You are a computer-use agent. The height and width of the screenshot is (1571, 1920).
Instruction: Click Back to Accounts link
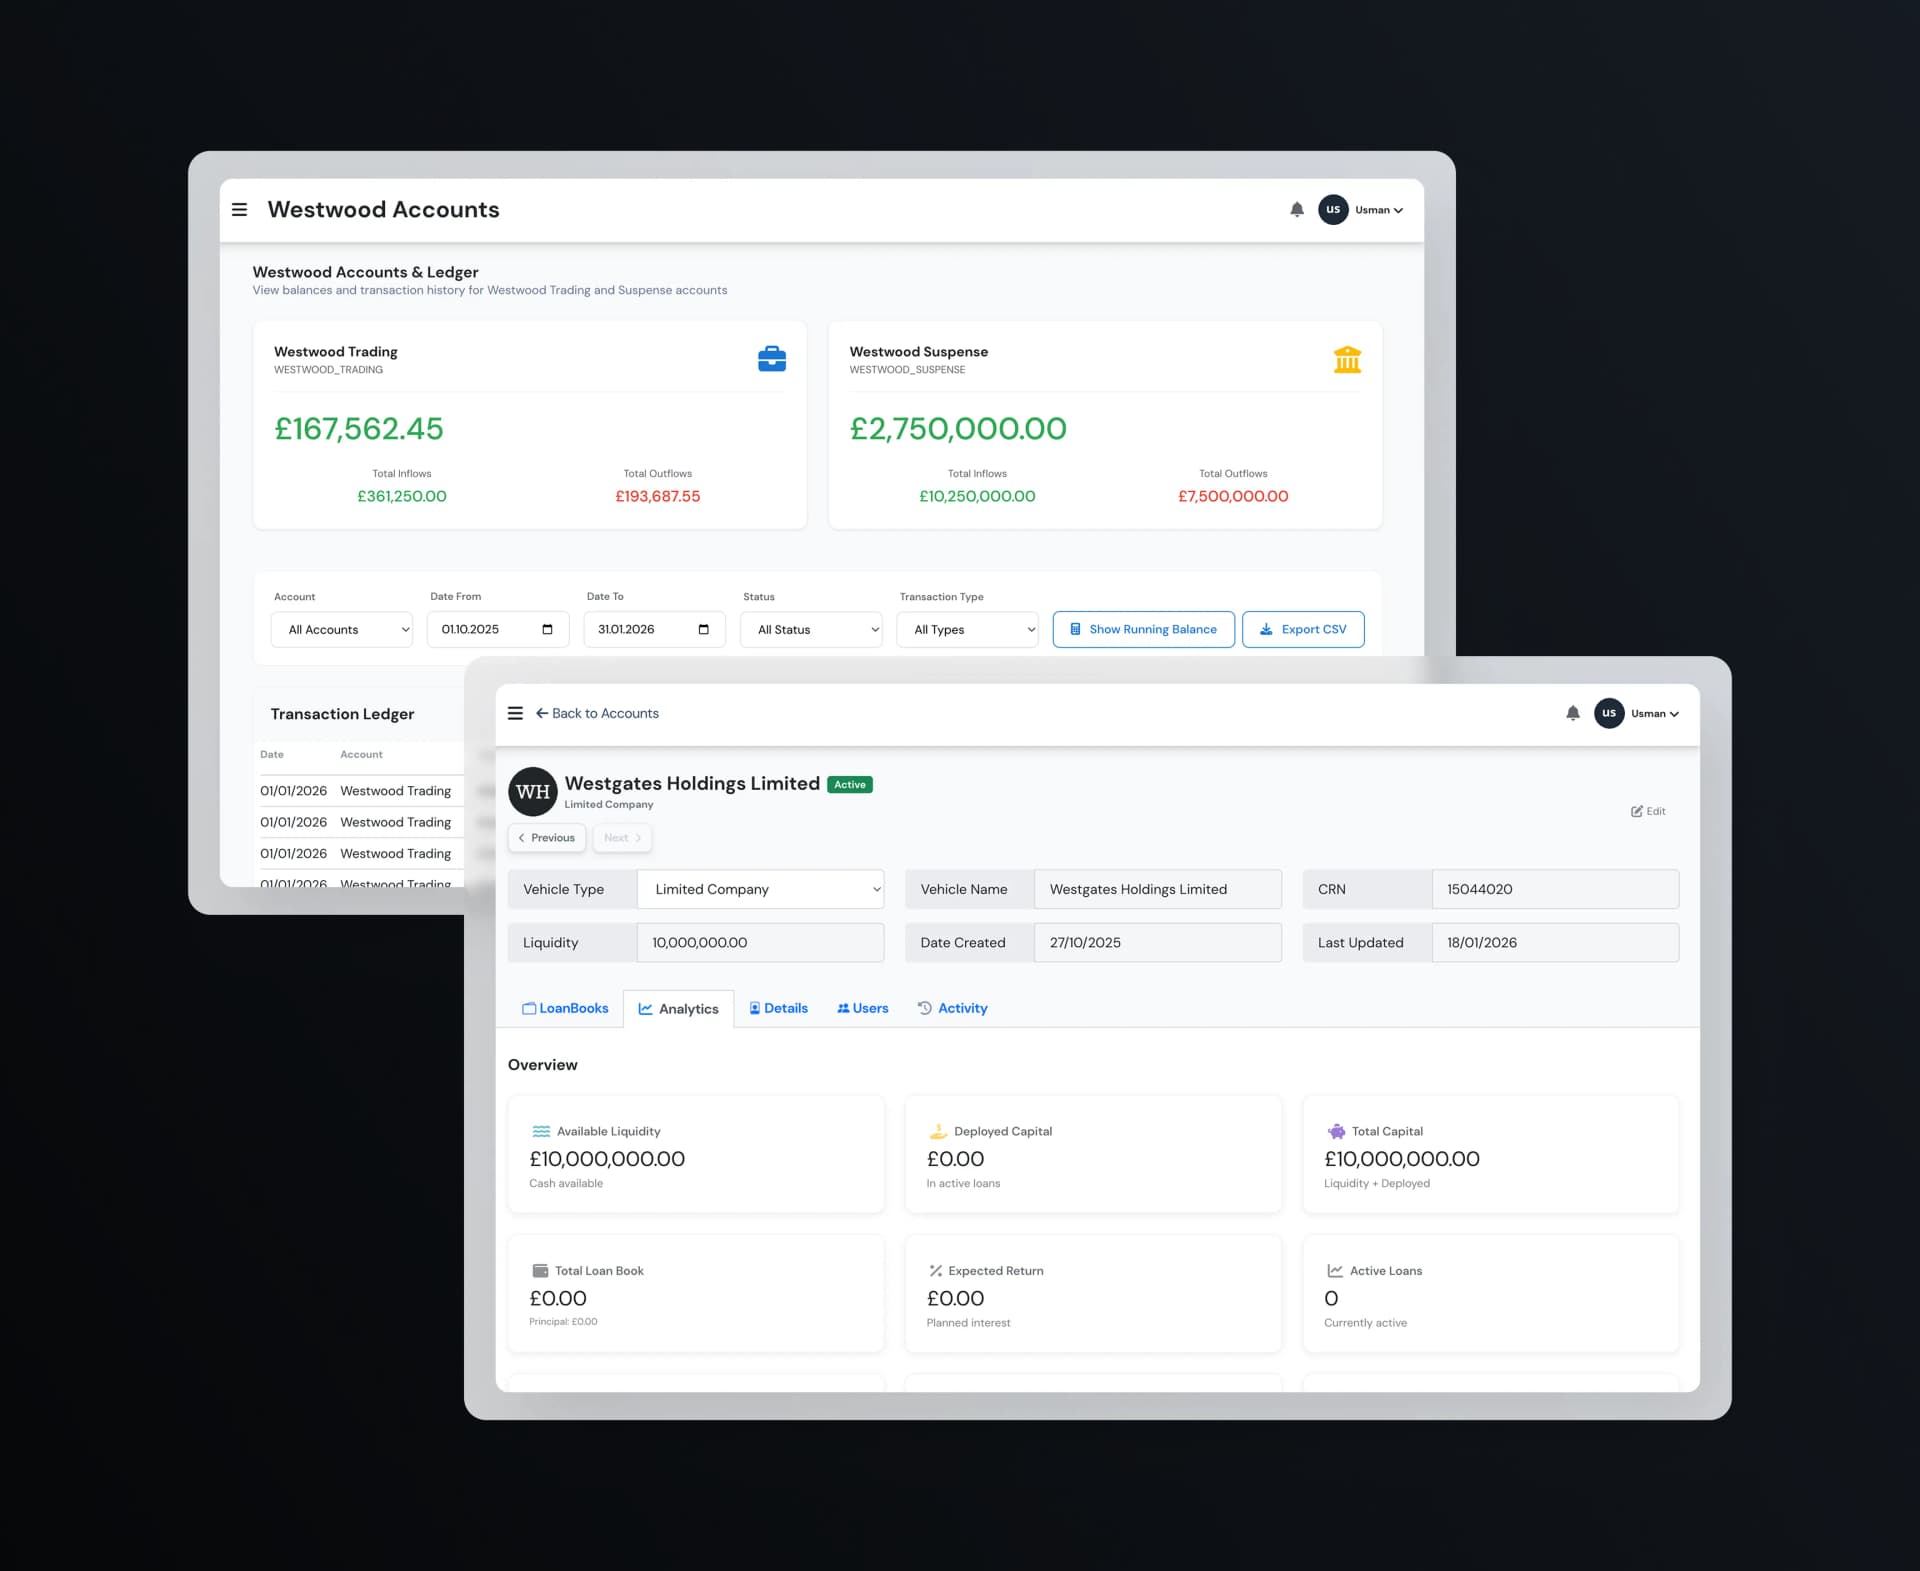(597, 713)
